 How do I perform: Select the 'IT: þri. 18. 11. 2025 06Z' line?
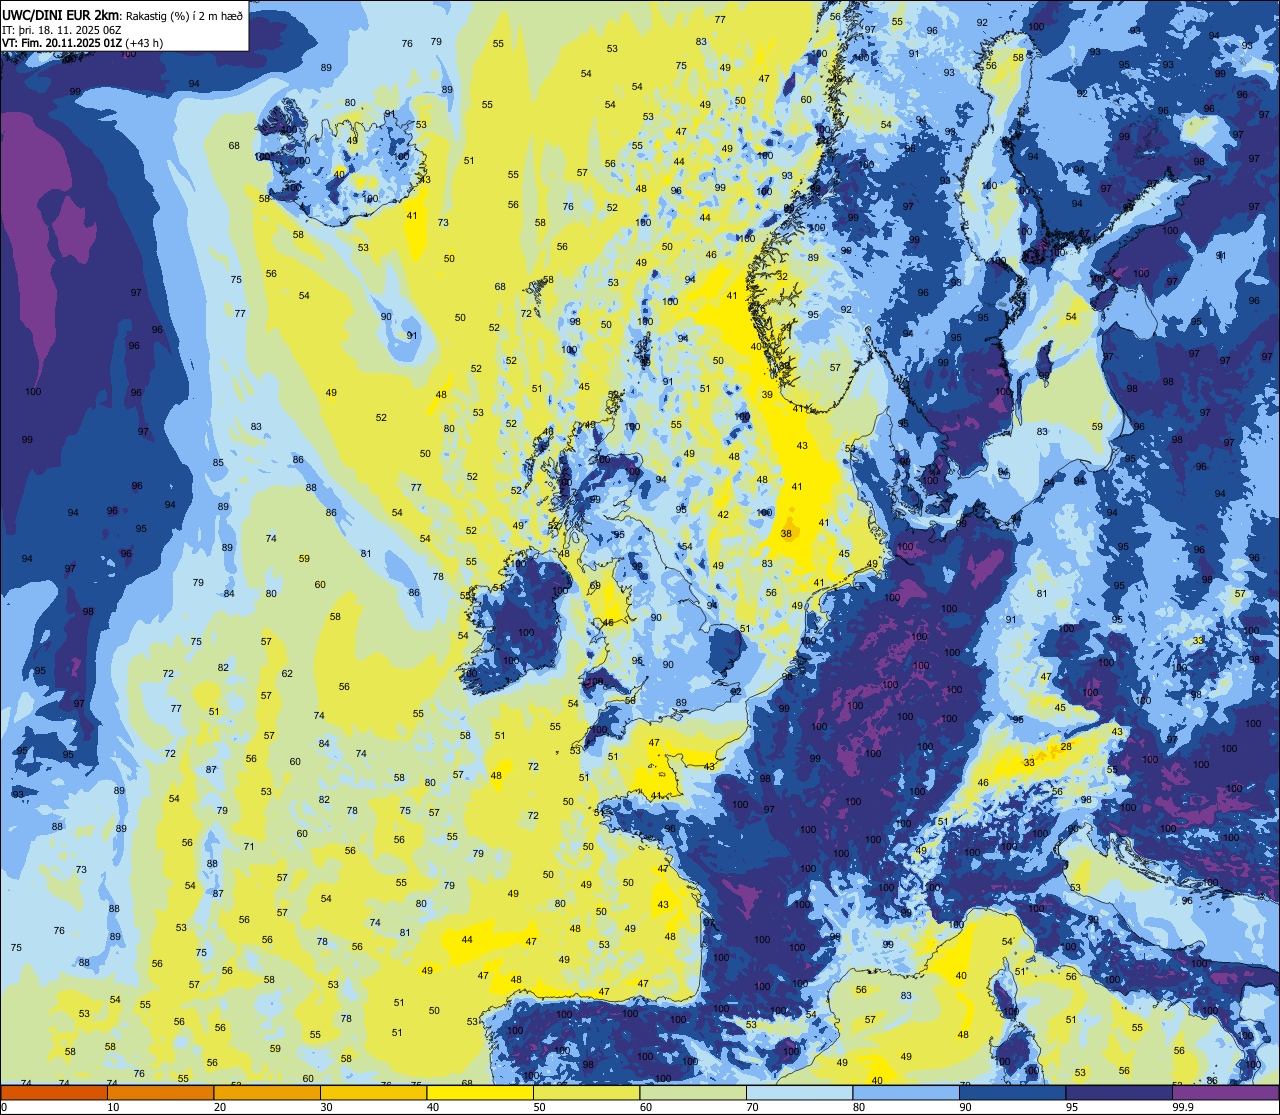coord(64,30)
